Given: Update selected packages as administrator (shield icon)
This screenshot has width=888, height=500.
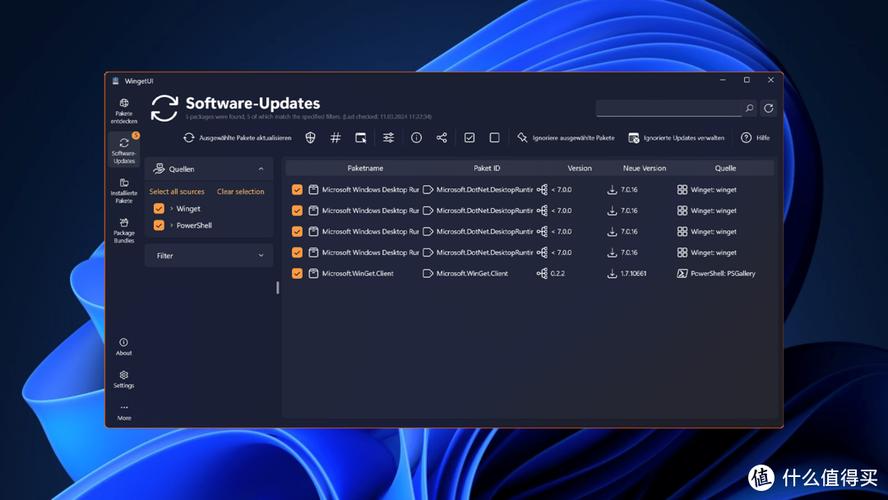Looking at the screenshot, I should 310,138.
